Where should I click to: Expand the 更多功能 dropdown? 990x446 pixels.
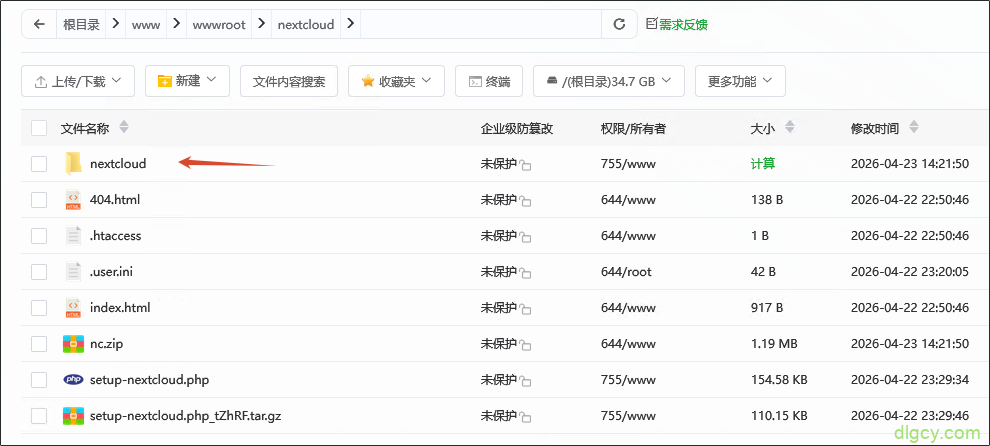pos(740,81)
